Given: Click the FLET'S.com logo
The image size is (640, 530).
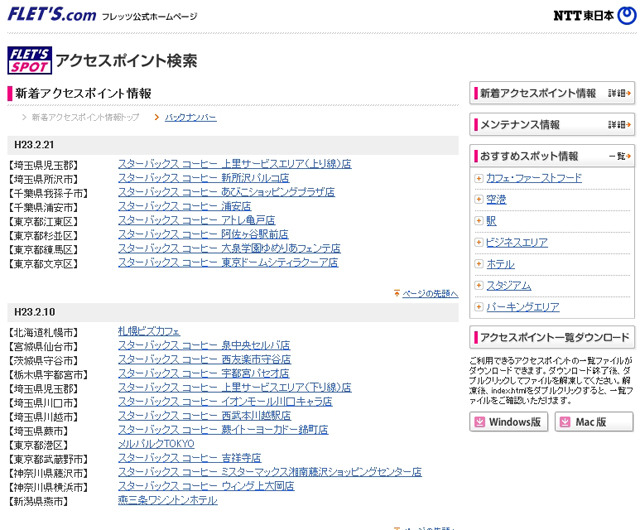Looking at the screenshot, I should 52,15.
